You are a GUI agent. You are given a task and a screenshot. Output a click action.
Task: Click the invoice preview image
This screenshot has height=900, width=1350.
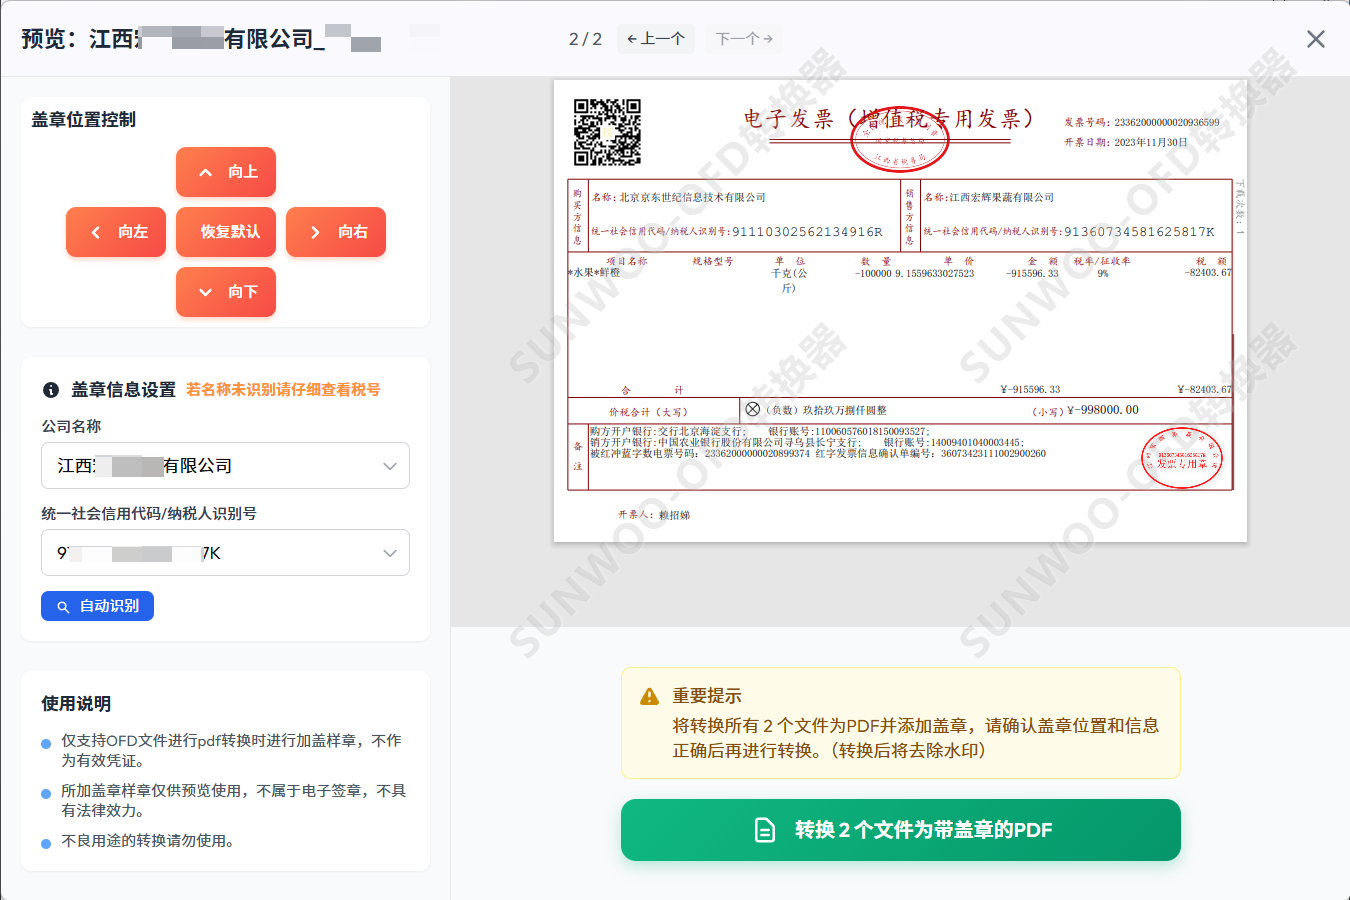(900, 311)
